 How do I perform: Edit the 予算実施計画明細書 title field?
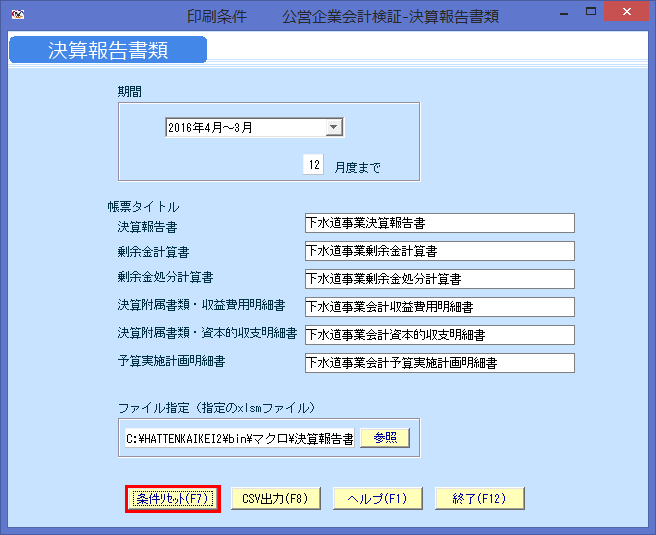tap(440, 363)
